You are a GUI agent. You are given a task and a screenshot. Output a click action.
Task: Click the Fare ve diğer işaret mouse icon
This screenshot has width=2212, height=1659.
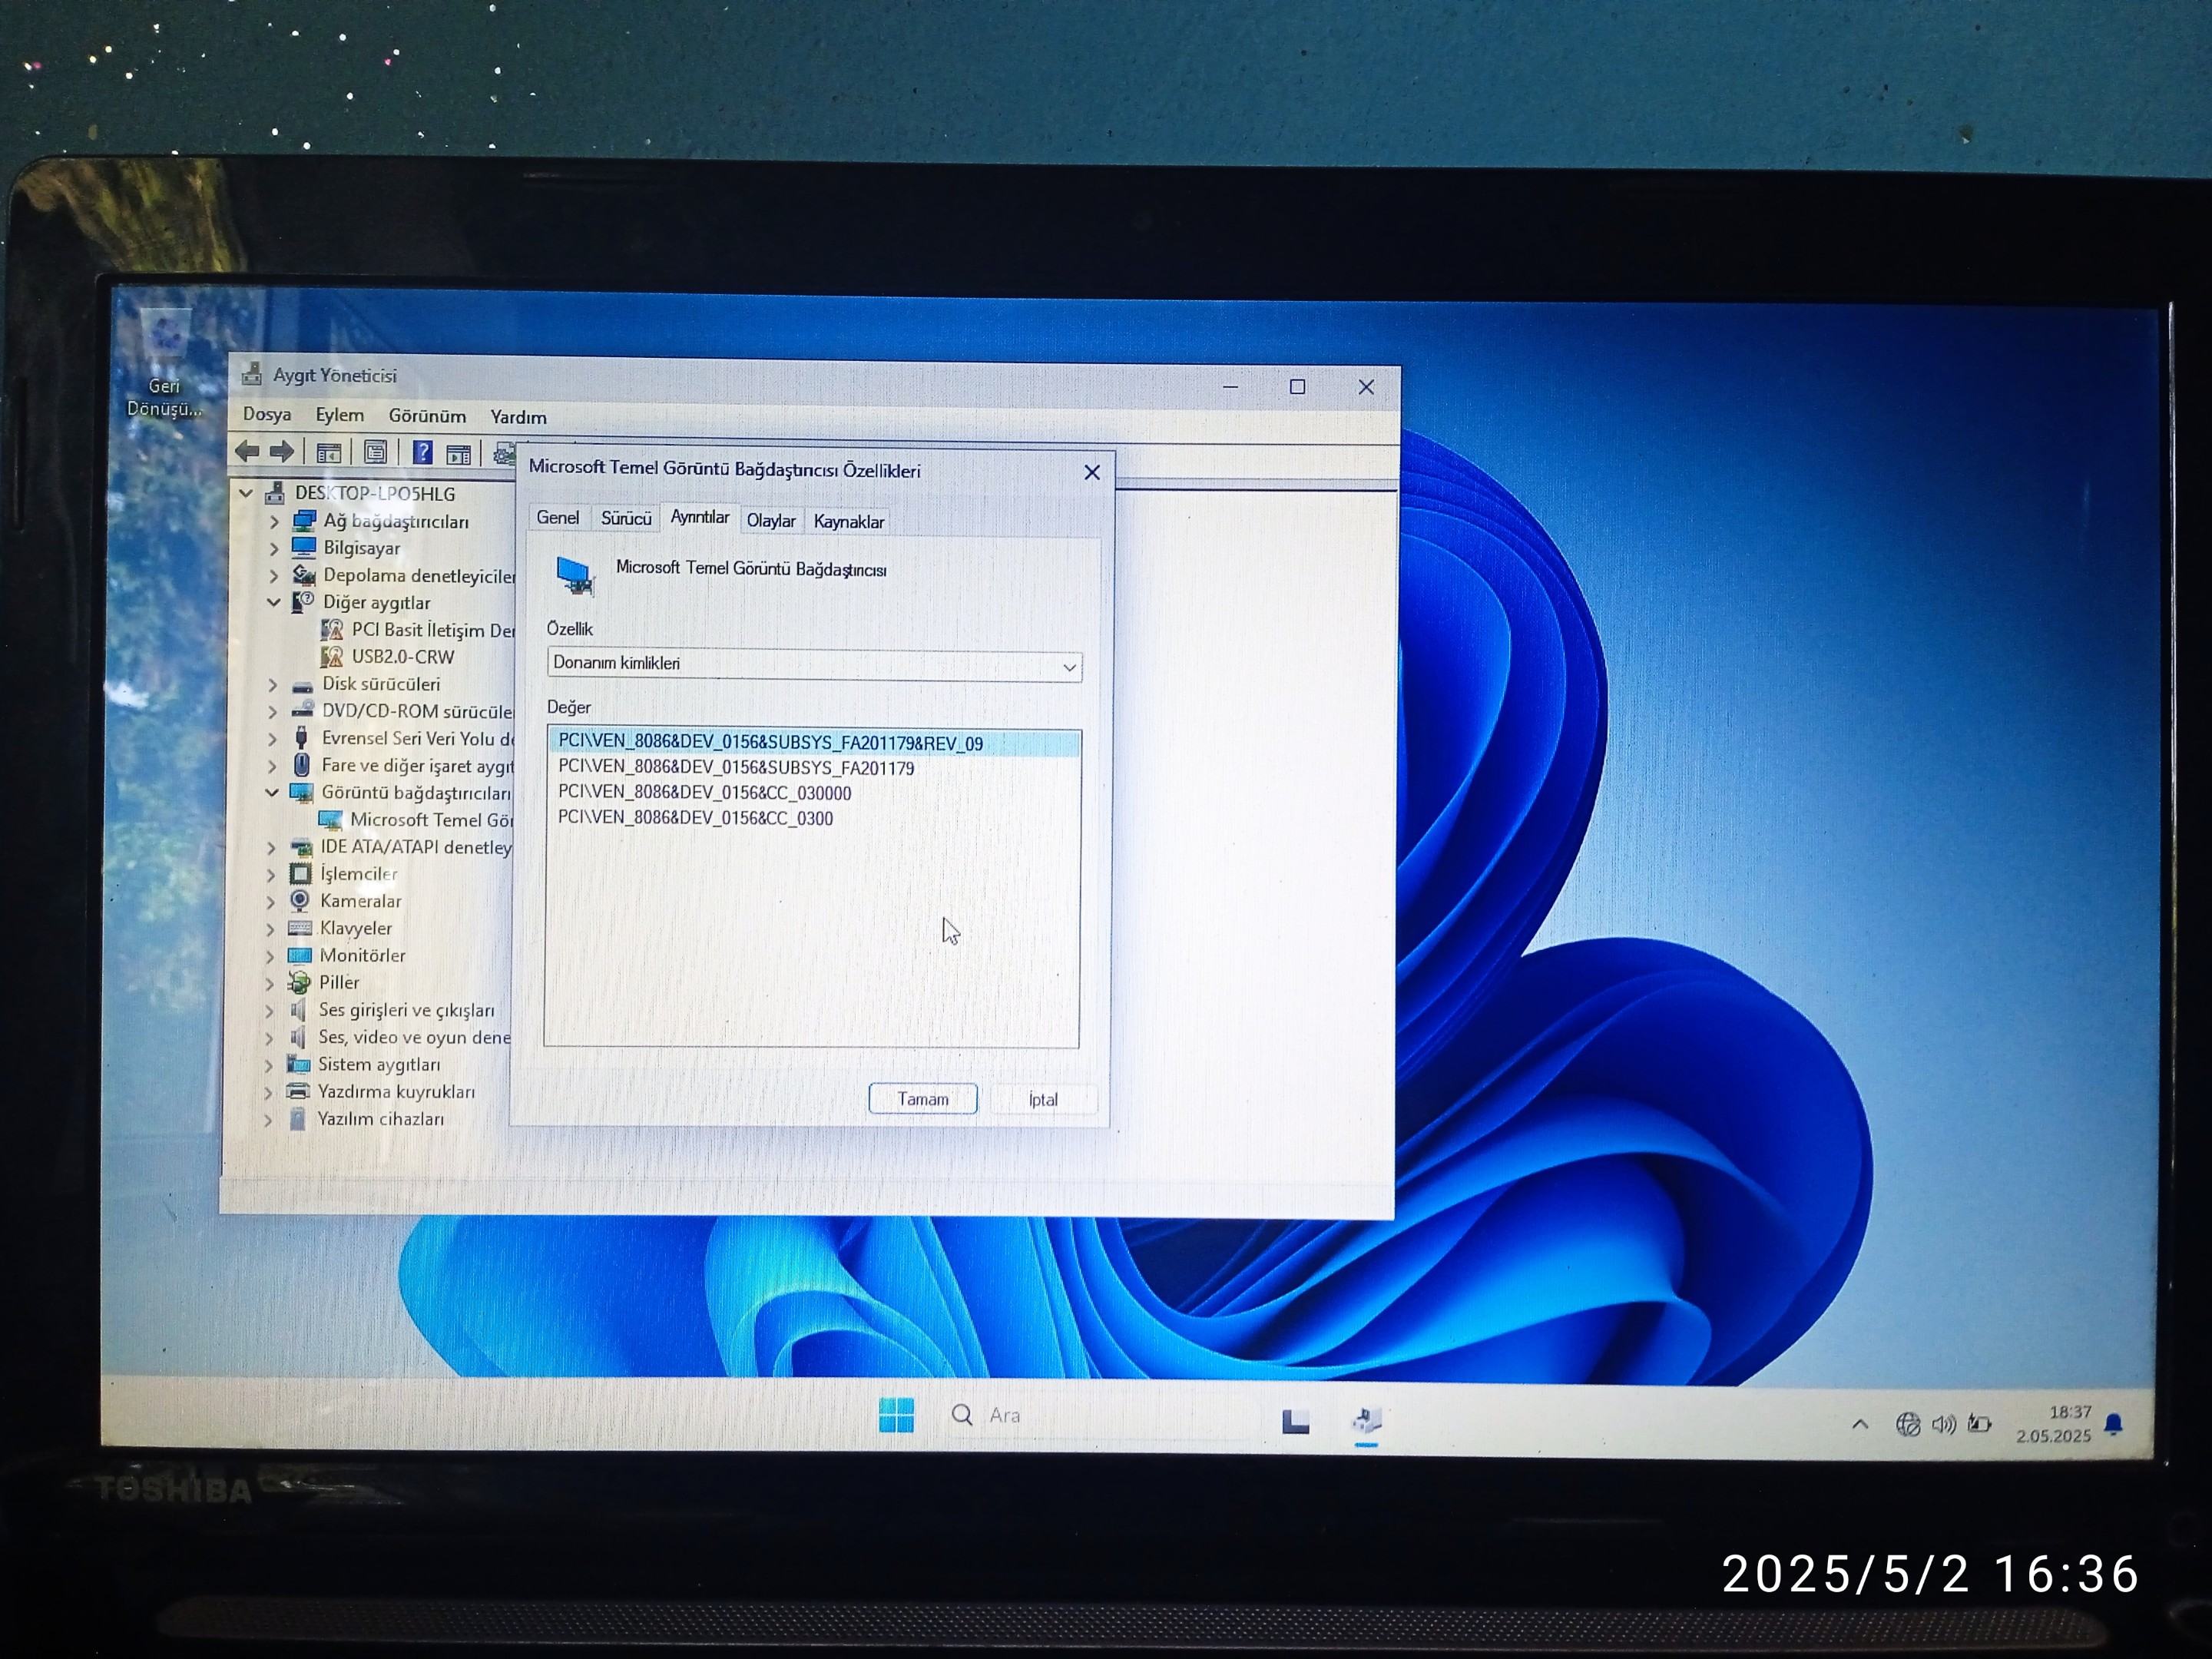pyautogui.click(x=301, y=765)
